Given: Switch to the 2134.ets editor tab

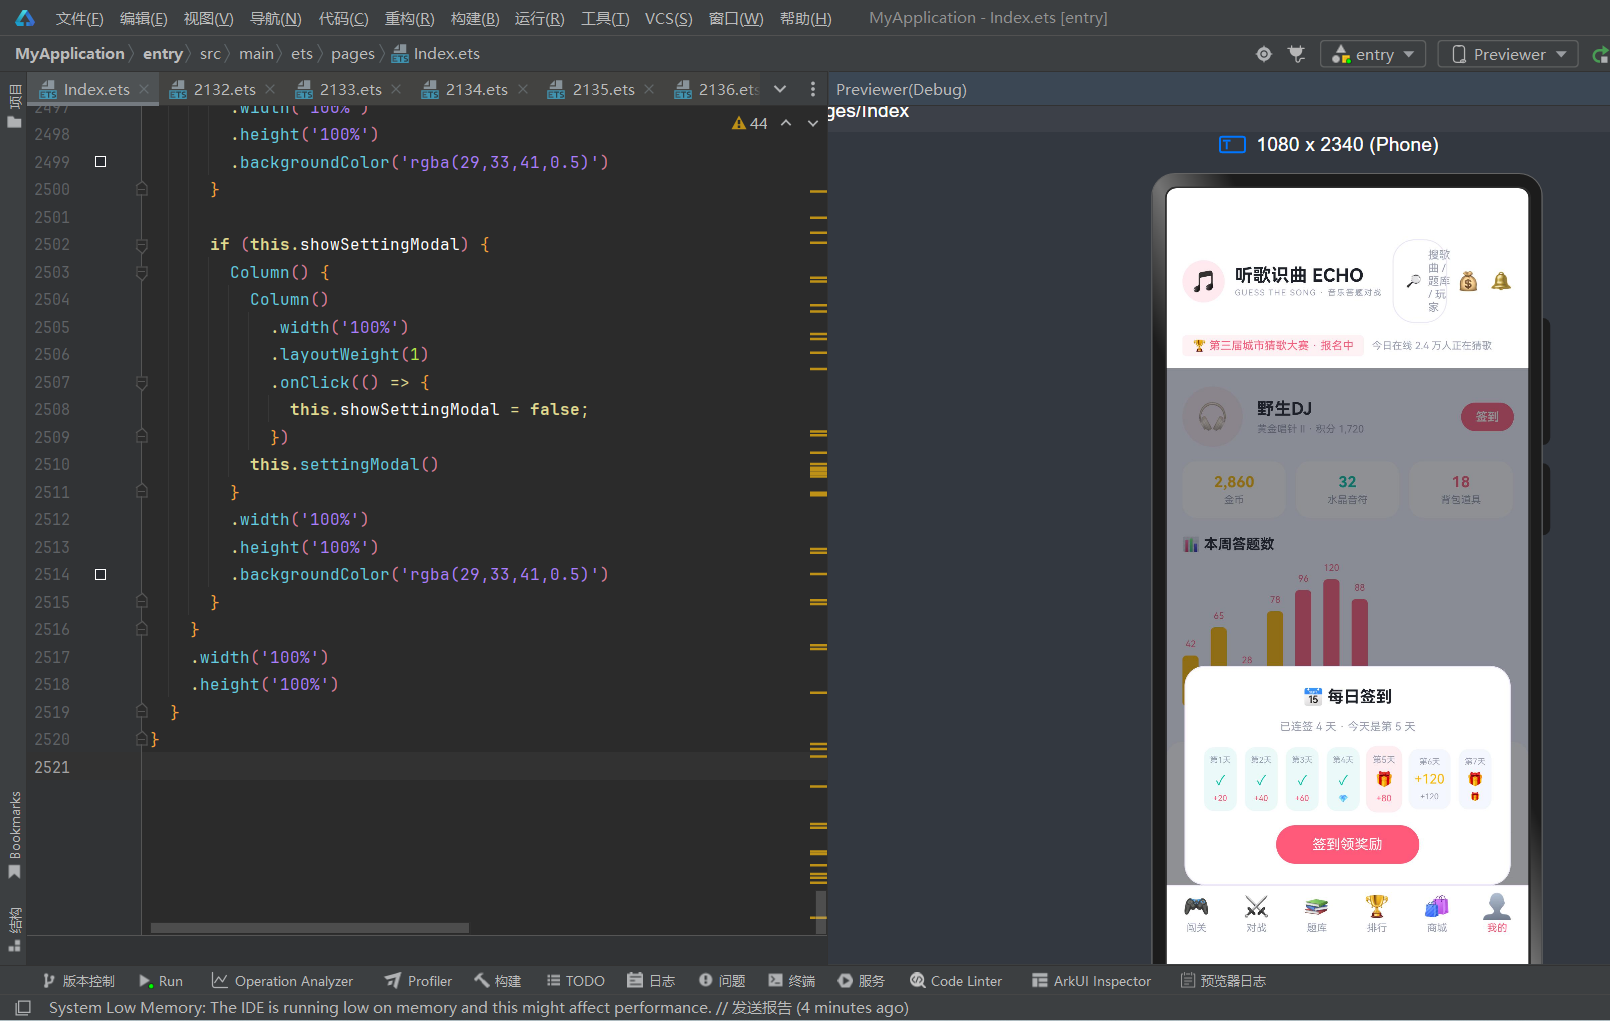Looking at the screenshot, I should [465, 89].
